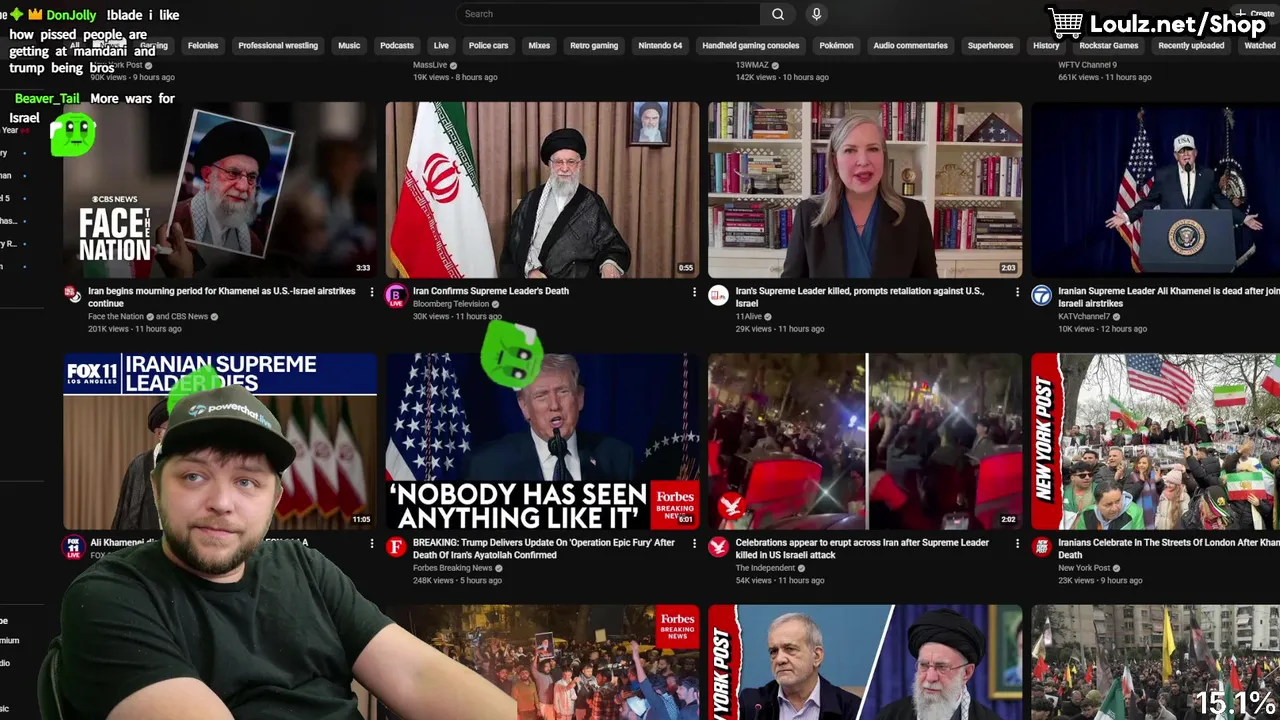This screenshot has width=1280, height=720.
Task: Open 'Iran begins mourning period for Khamenei' title
Action: [x=222, y=297]
